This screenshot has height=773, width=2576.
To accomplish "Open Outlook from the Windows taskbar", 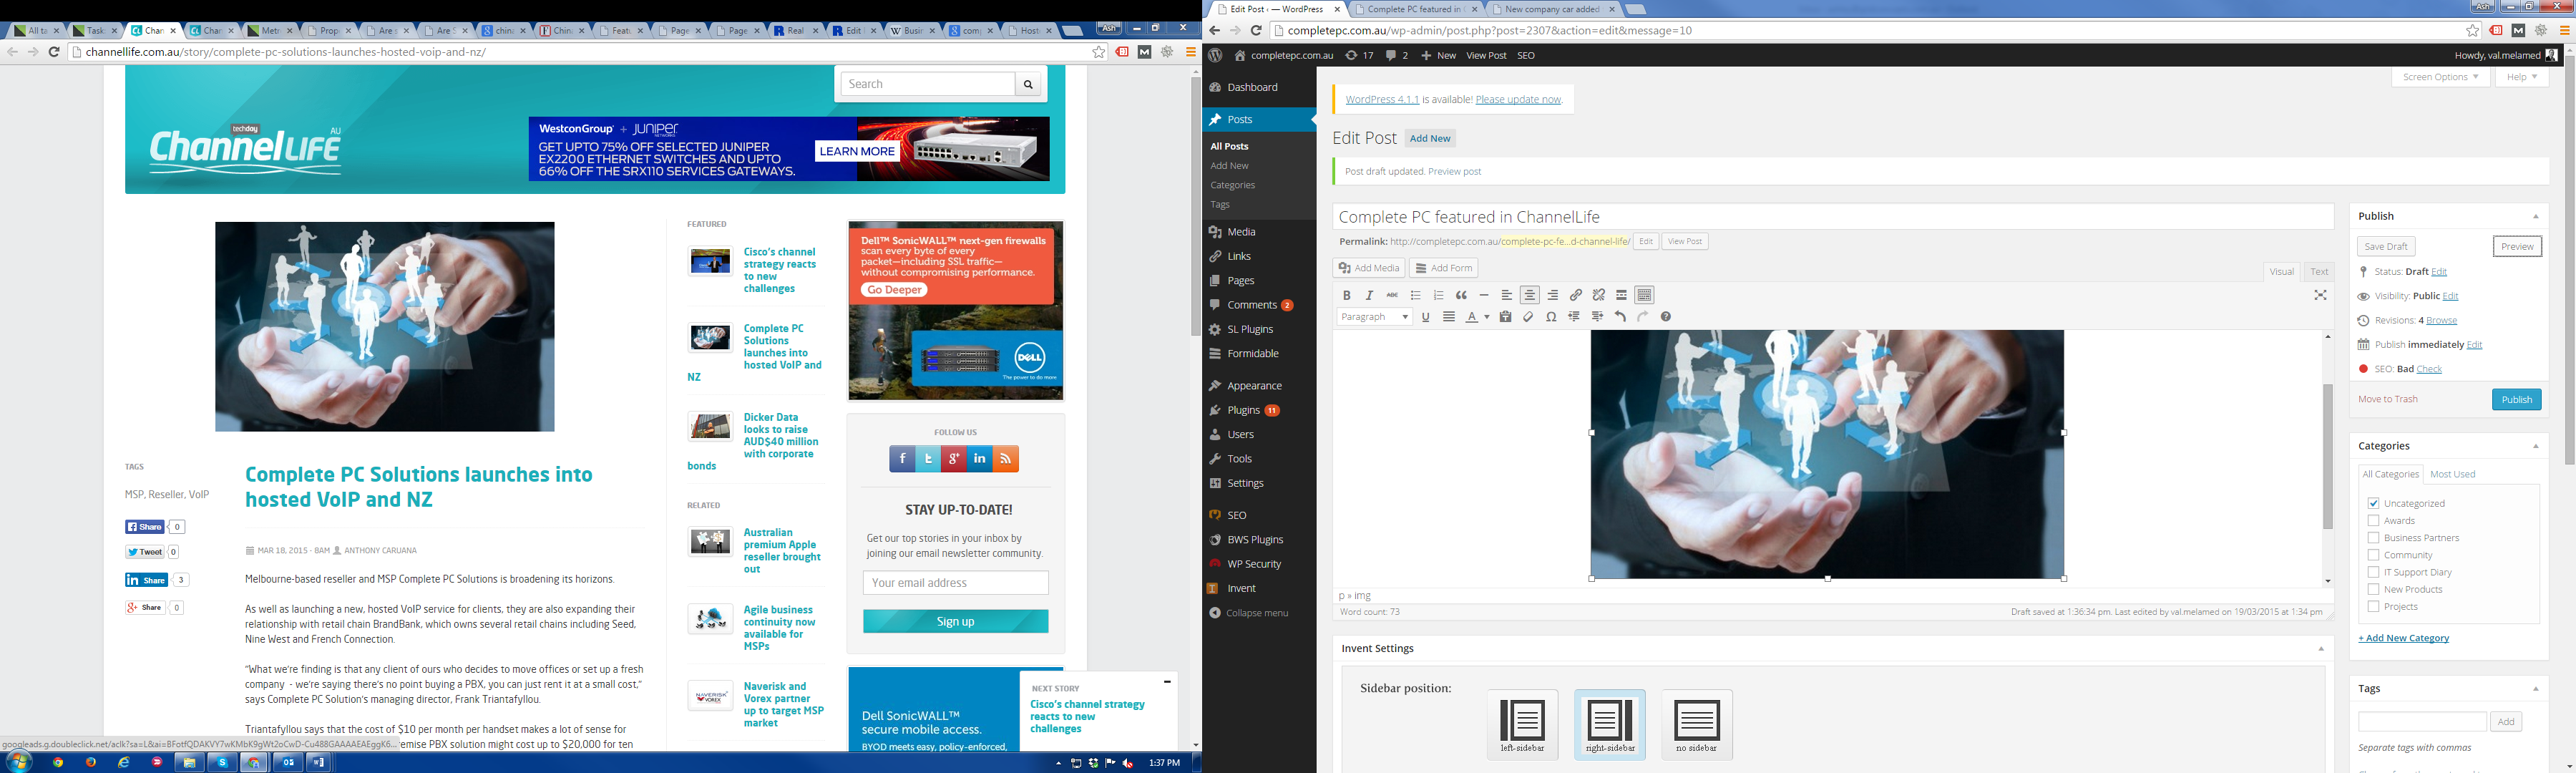I will pos(287,762).
